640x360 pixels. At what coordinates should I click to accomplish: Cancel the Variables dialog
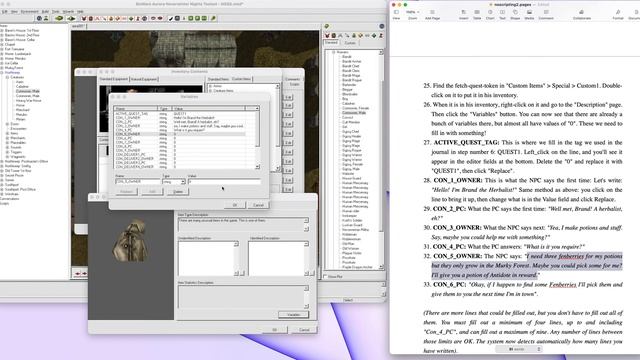[x=258, y=205]
